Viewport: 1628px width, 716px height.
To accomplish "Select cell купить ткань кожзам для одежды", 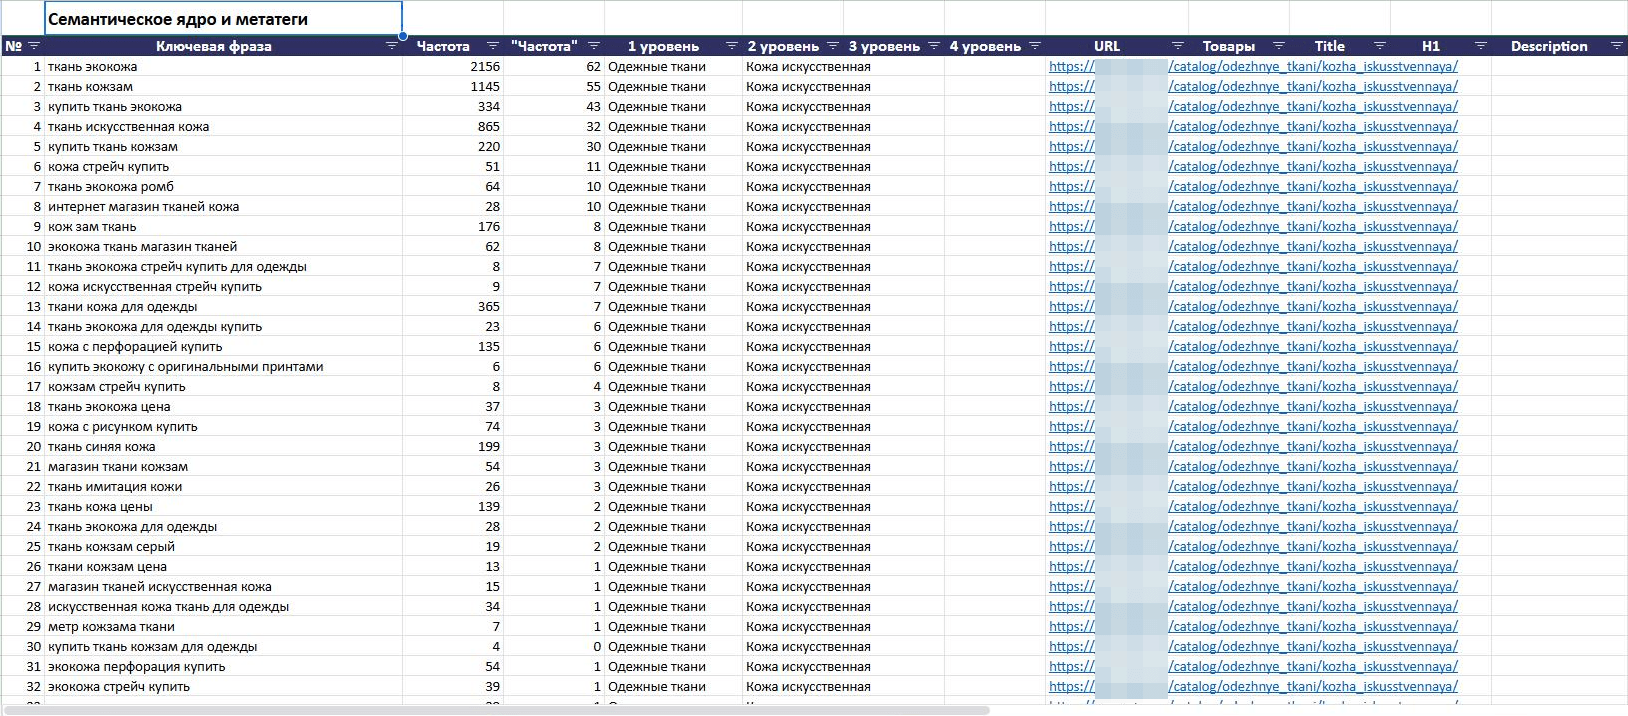I will 223,647.
